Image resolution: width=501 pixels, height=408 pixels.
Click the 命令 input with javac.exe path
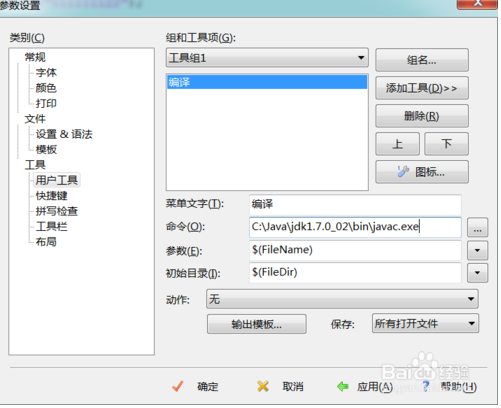(355, 227)
